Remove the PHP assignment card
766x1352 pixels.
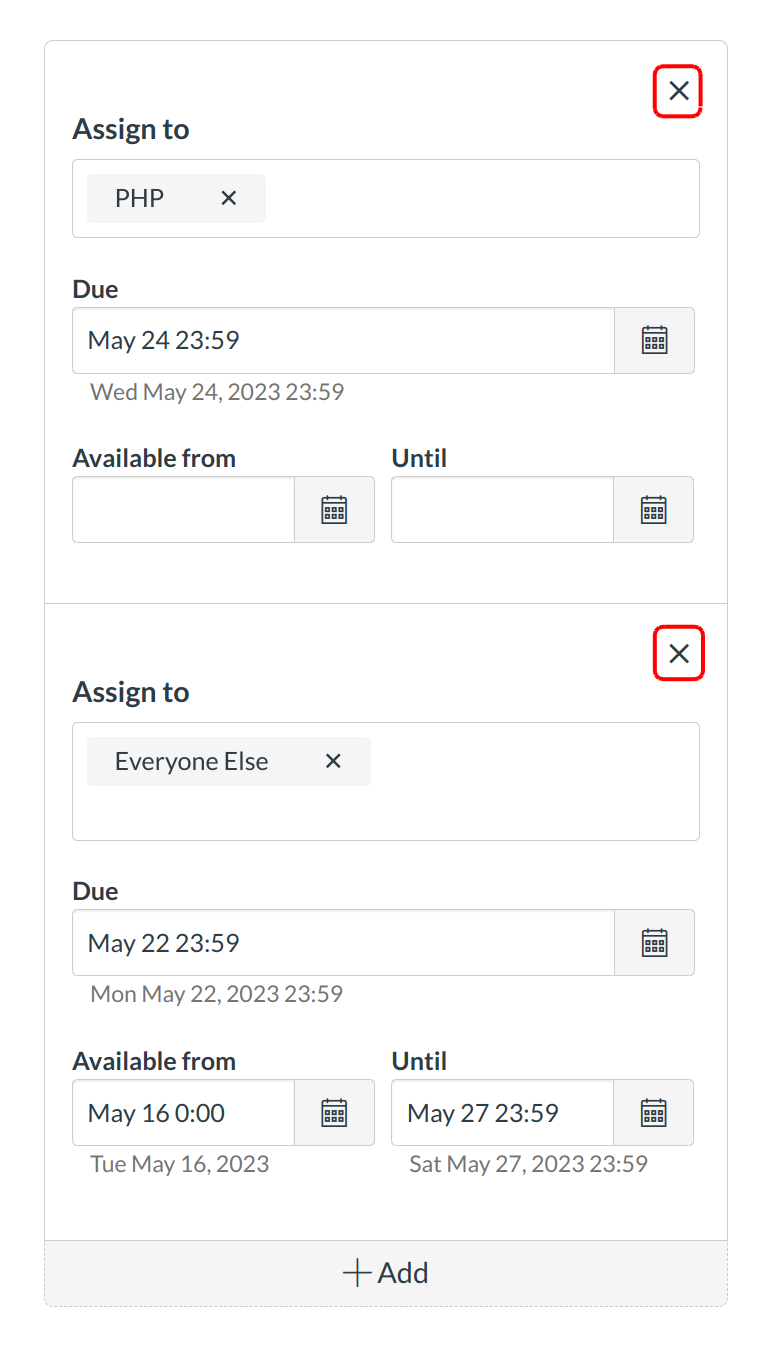(x=679, y=91)
